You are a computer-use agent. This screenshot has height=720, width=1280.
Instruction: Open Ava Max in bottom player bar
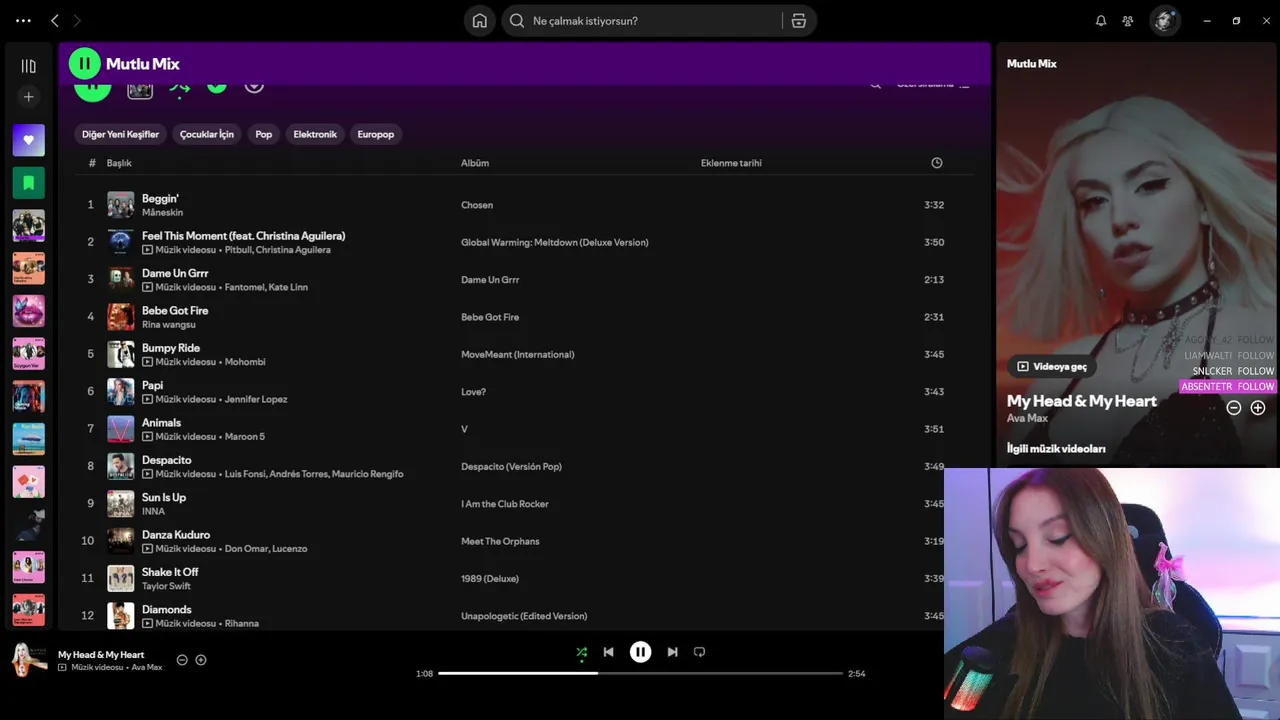point(147,667)
